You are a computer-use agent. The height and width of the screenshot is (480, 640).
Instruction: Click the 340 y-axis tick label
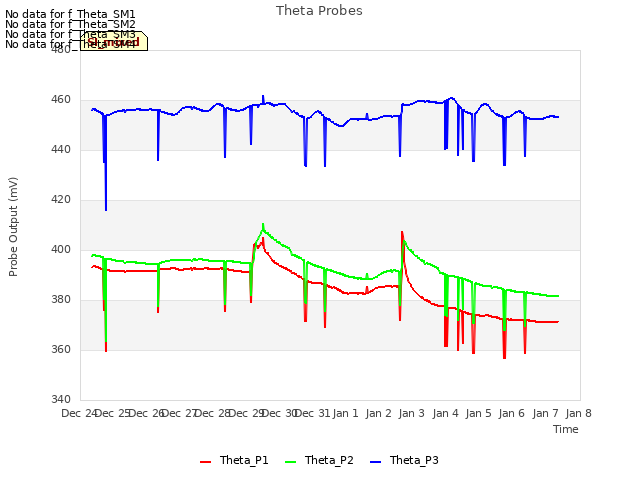coord(61,399)
